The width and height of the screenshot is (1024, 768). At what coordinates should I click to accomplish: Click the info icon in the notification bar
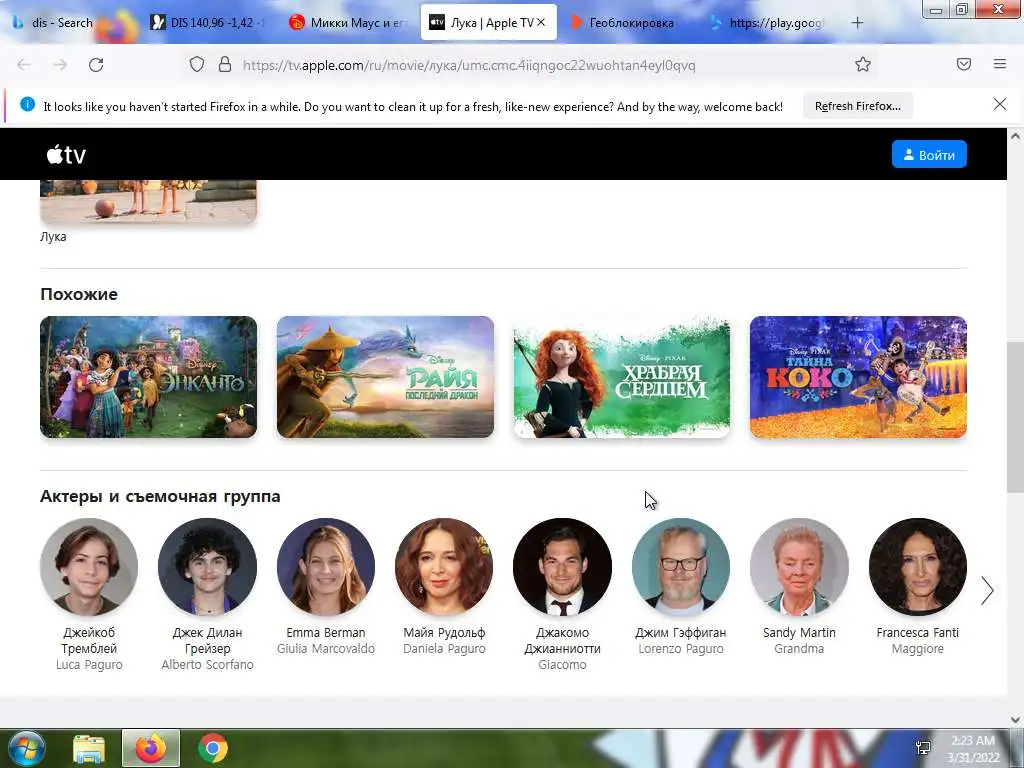tap(27, 104)
